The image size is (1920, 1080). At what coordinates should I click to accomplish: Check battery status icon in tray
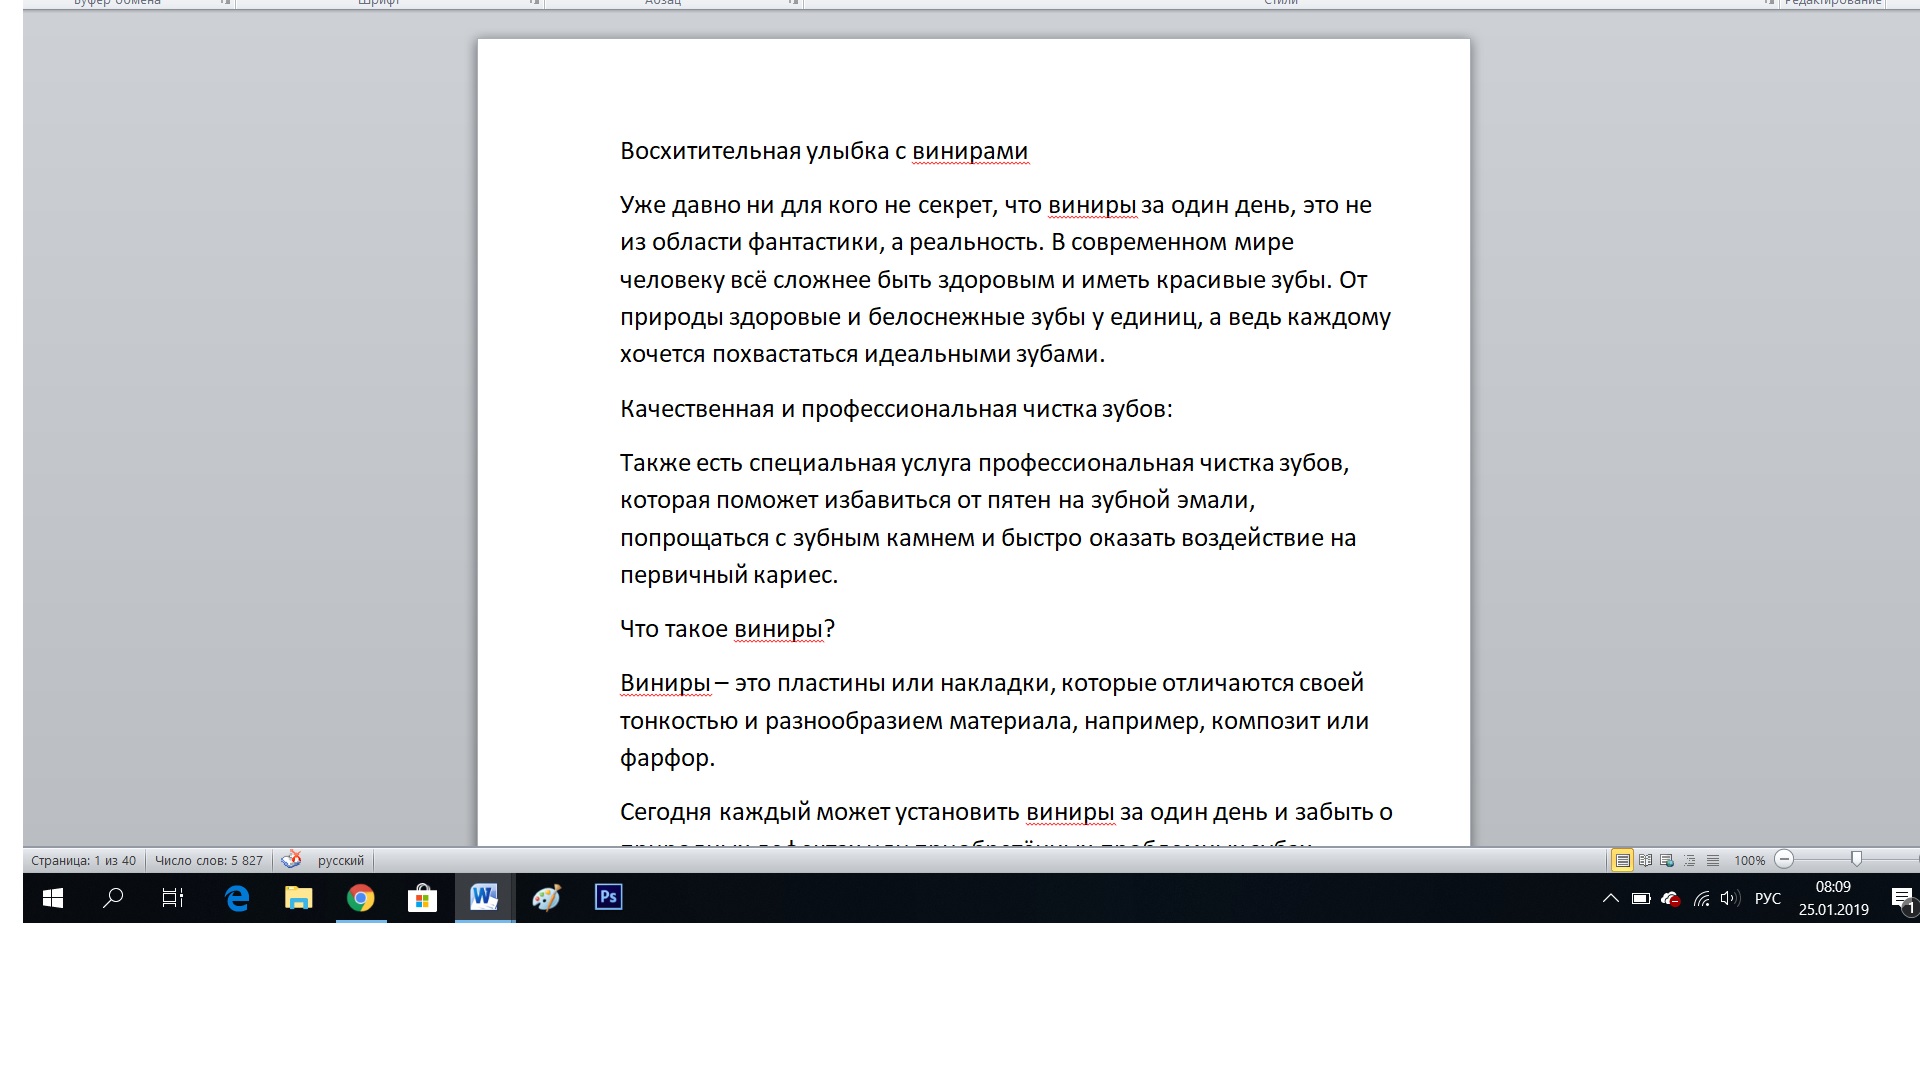tap(1641, 898)
